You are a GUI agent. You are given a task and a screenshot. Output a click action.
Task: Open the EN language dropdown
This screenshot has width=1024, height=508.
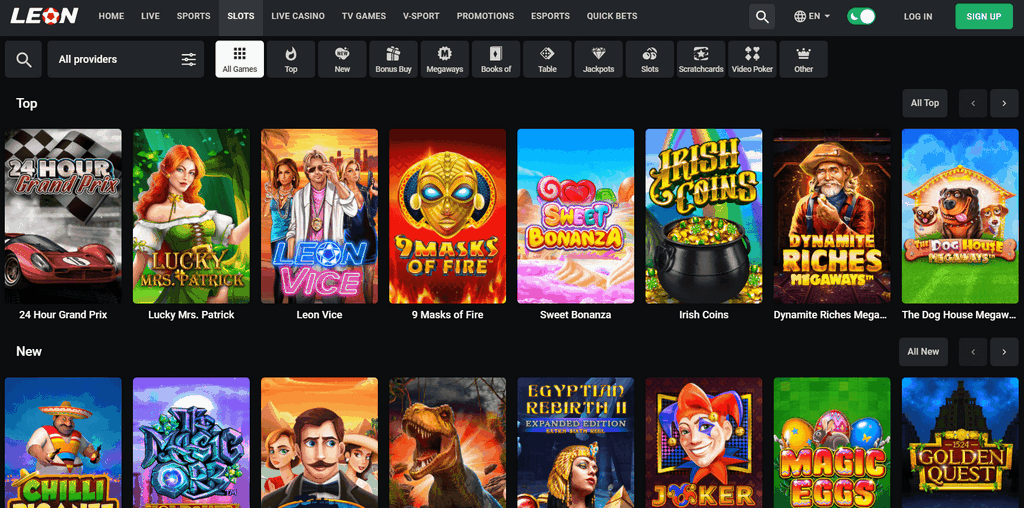coord(812,17)
